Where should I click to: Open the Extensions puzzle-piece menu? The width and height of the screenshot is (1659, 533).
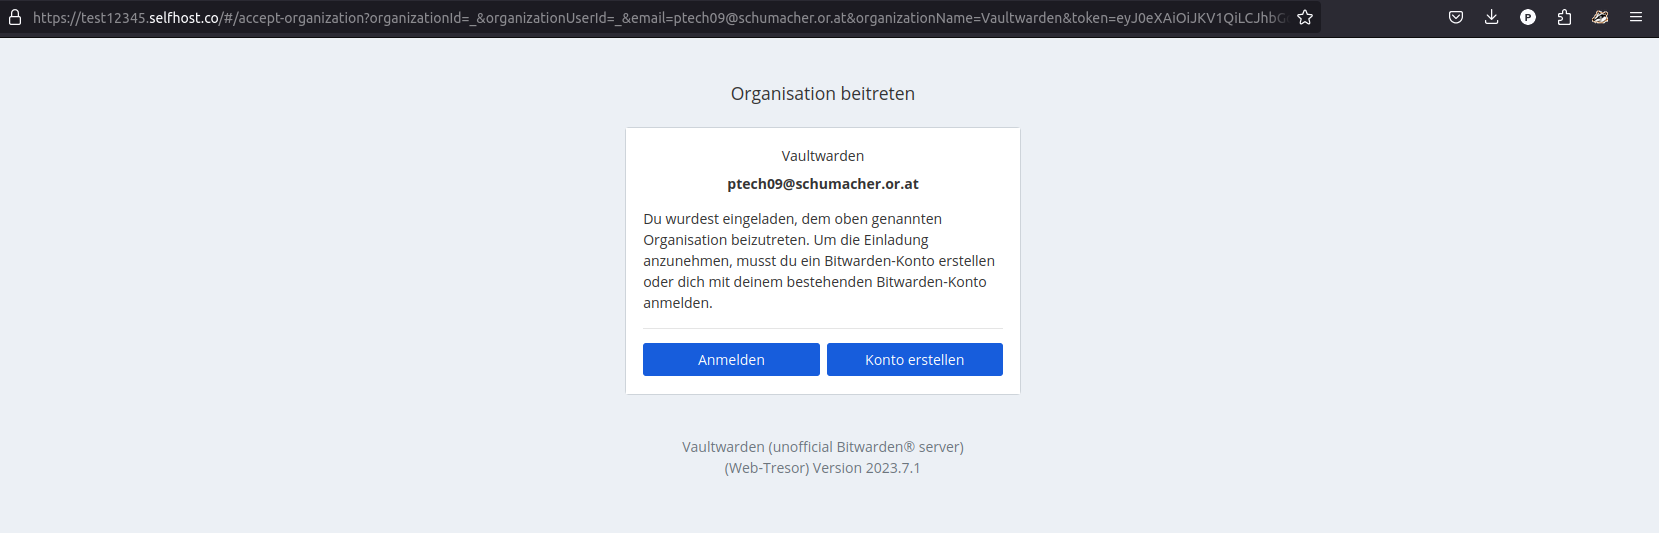point(1564,17)
